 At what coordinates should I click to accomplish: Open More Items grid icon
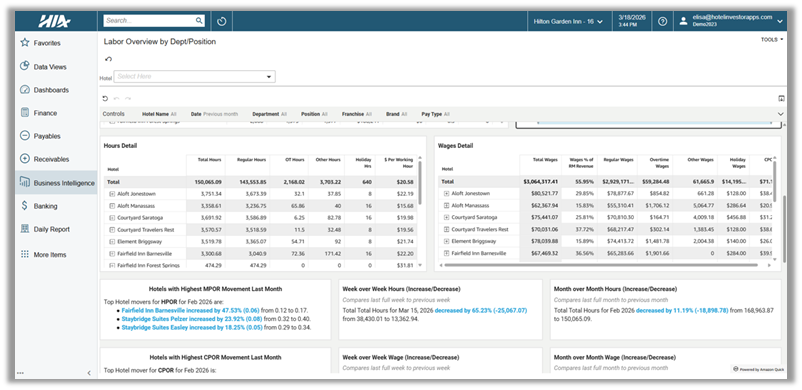tap(24, 254)
